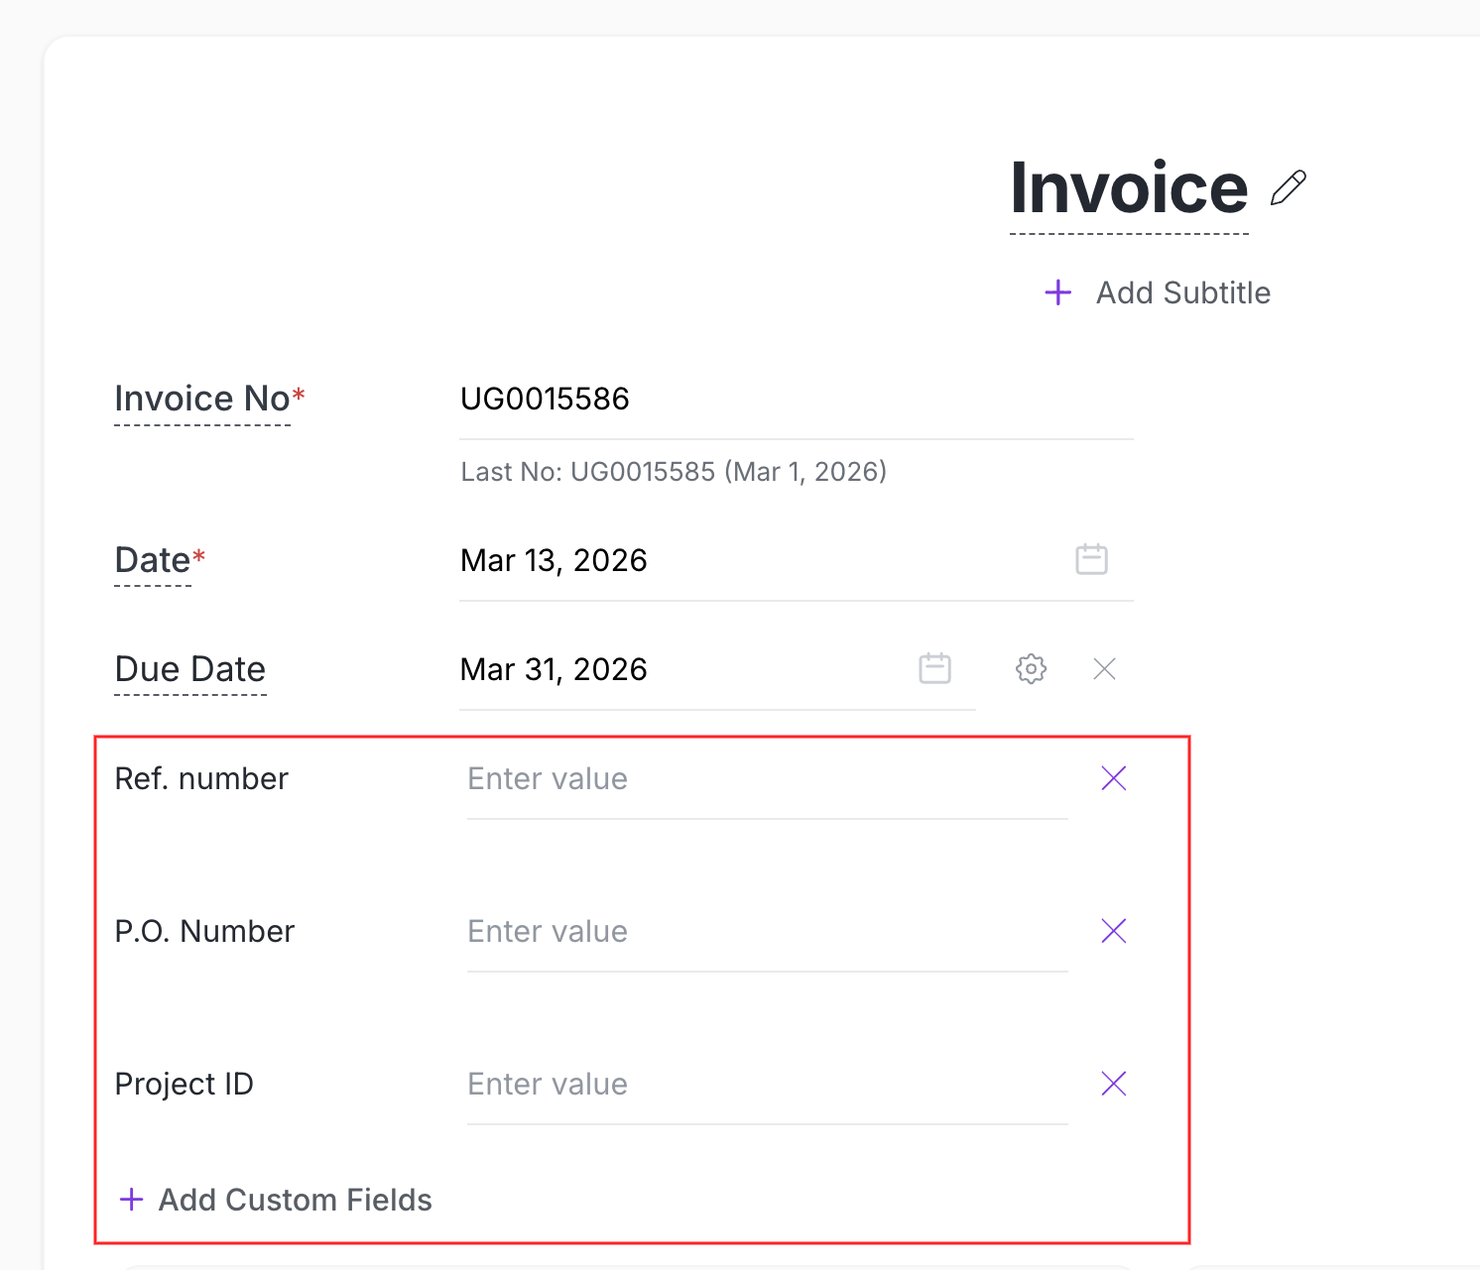The height and width of the screenshot is (1270, 1480).
Task: Click the pencil icon beside Invoice title
Action: pos(1288,188)
